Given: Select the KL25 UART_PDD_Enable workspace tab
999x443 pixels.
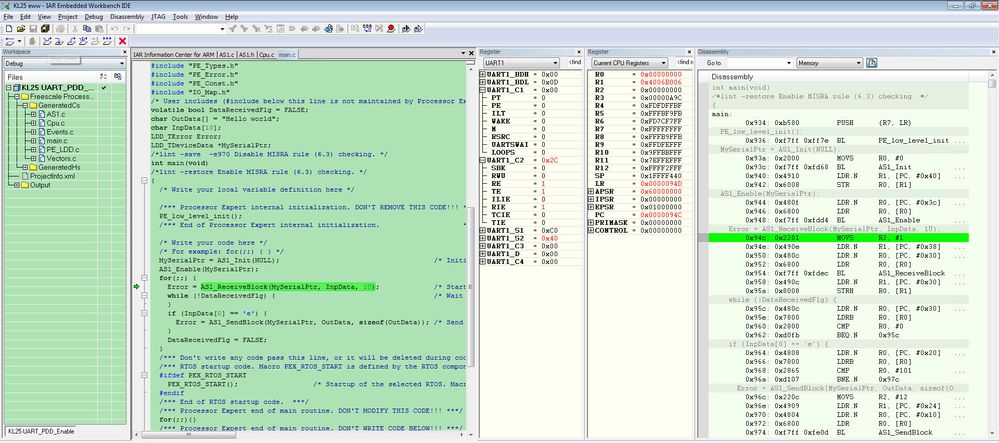Looking at the screenshot, I should coord(41,432).
